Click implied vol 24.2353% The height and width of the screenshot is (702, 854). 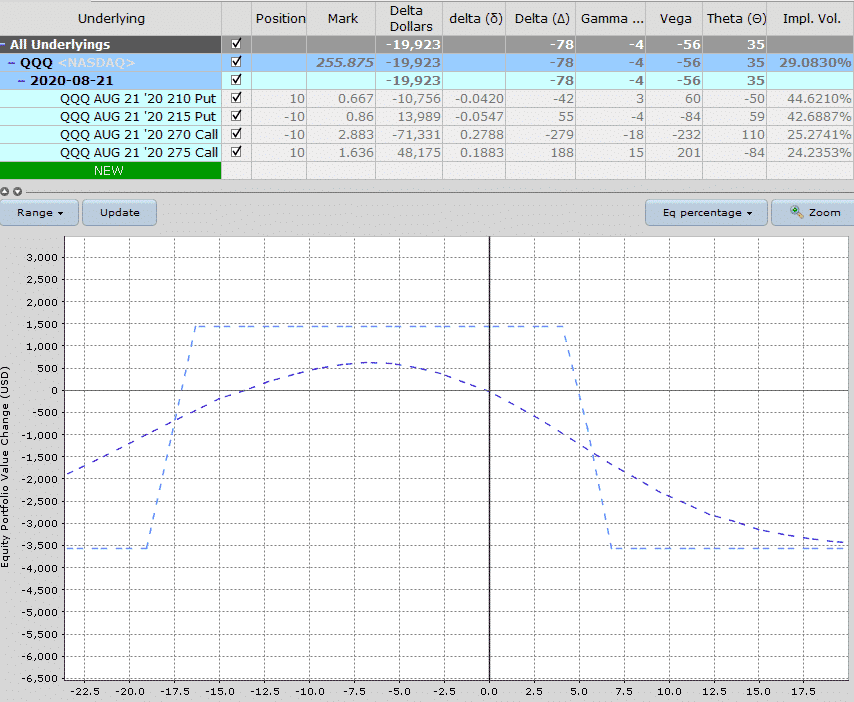[819, 152]
